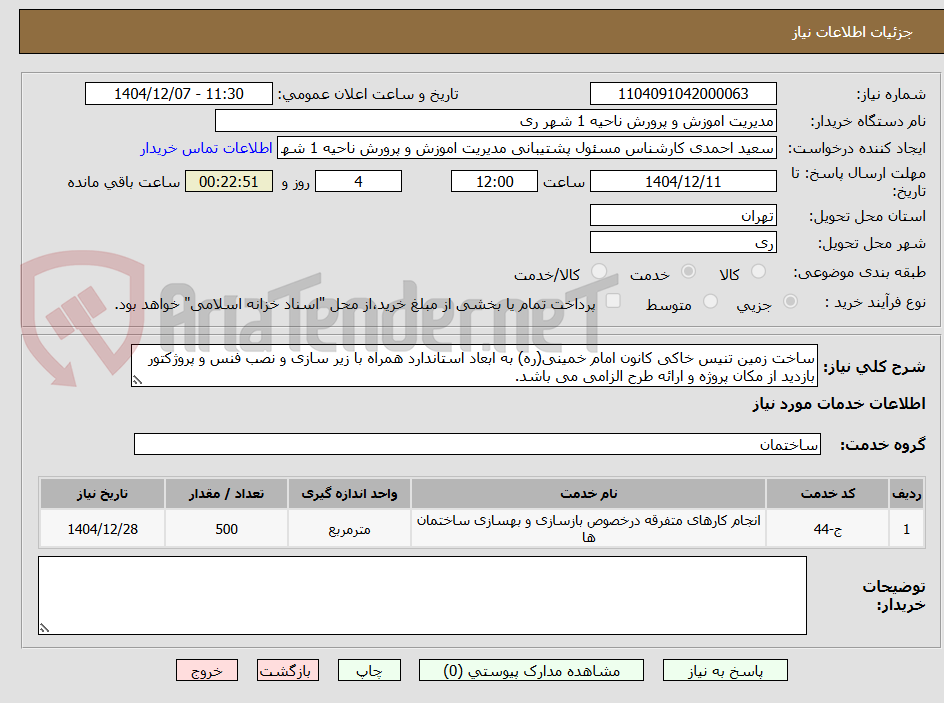
Task: Click the ردیف column header
Action: [907, 494]
